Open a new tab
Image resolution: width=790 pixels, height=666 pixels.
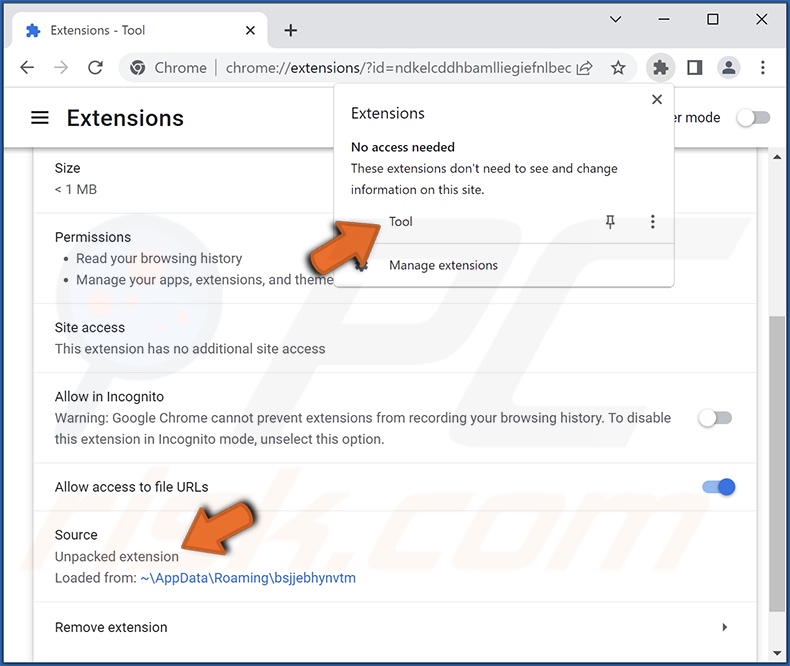point(291,30)
